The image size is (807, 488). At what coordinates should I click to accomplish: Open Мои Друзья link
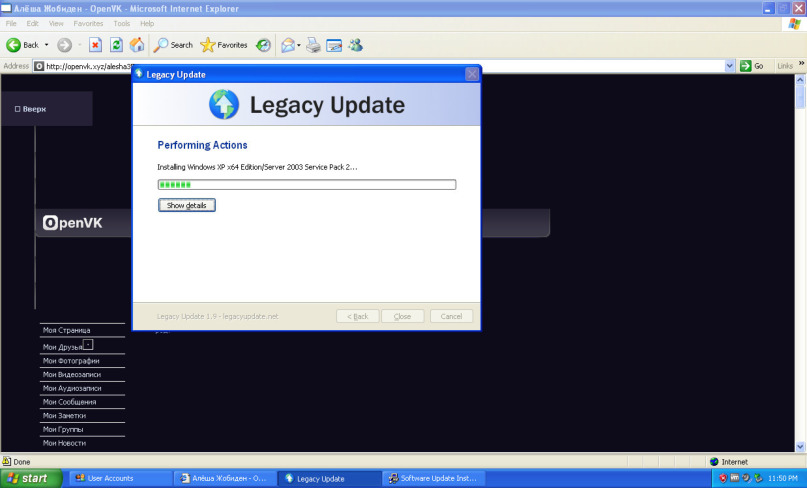coord(63,347)
